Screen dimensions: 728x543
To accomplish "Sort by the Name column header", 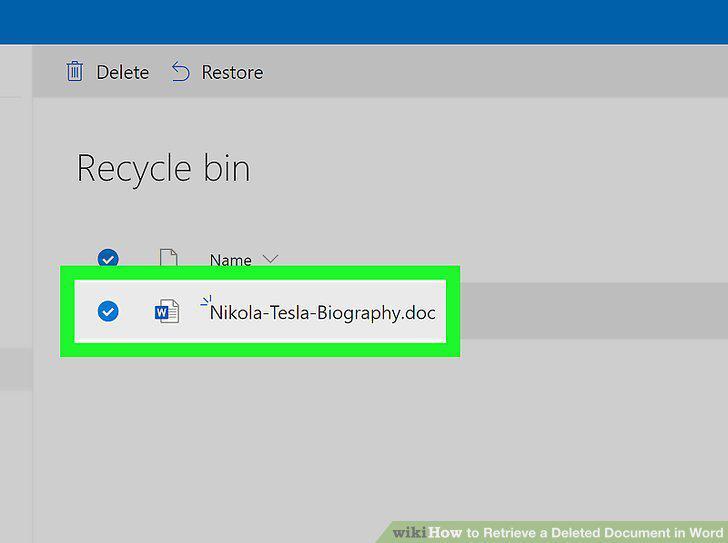I will pyautogui.click(x=230, y=260).
